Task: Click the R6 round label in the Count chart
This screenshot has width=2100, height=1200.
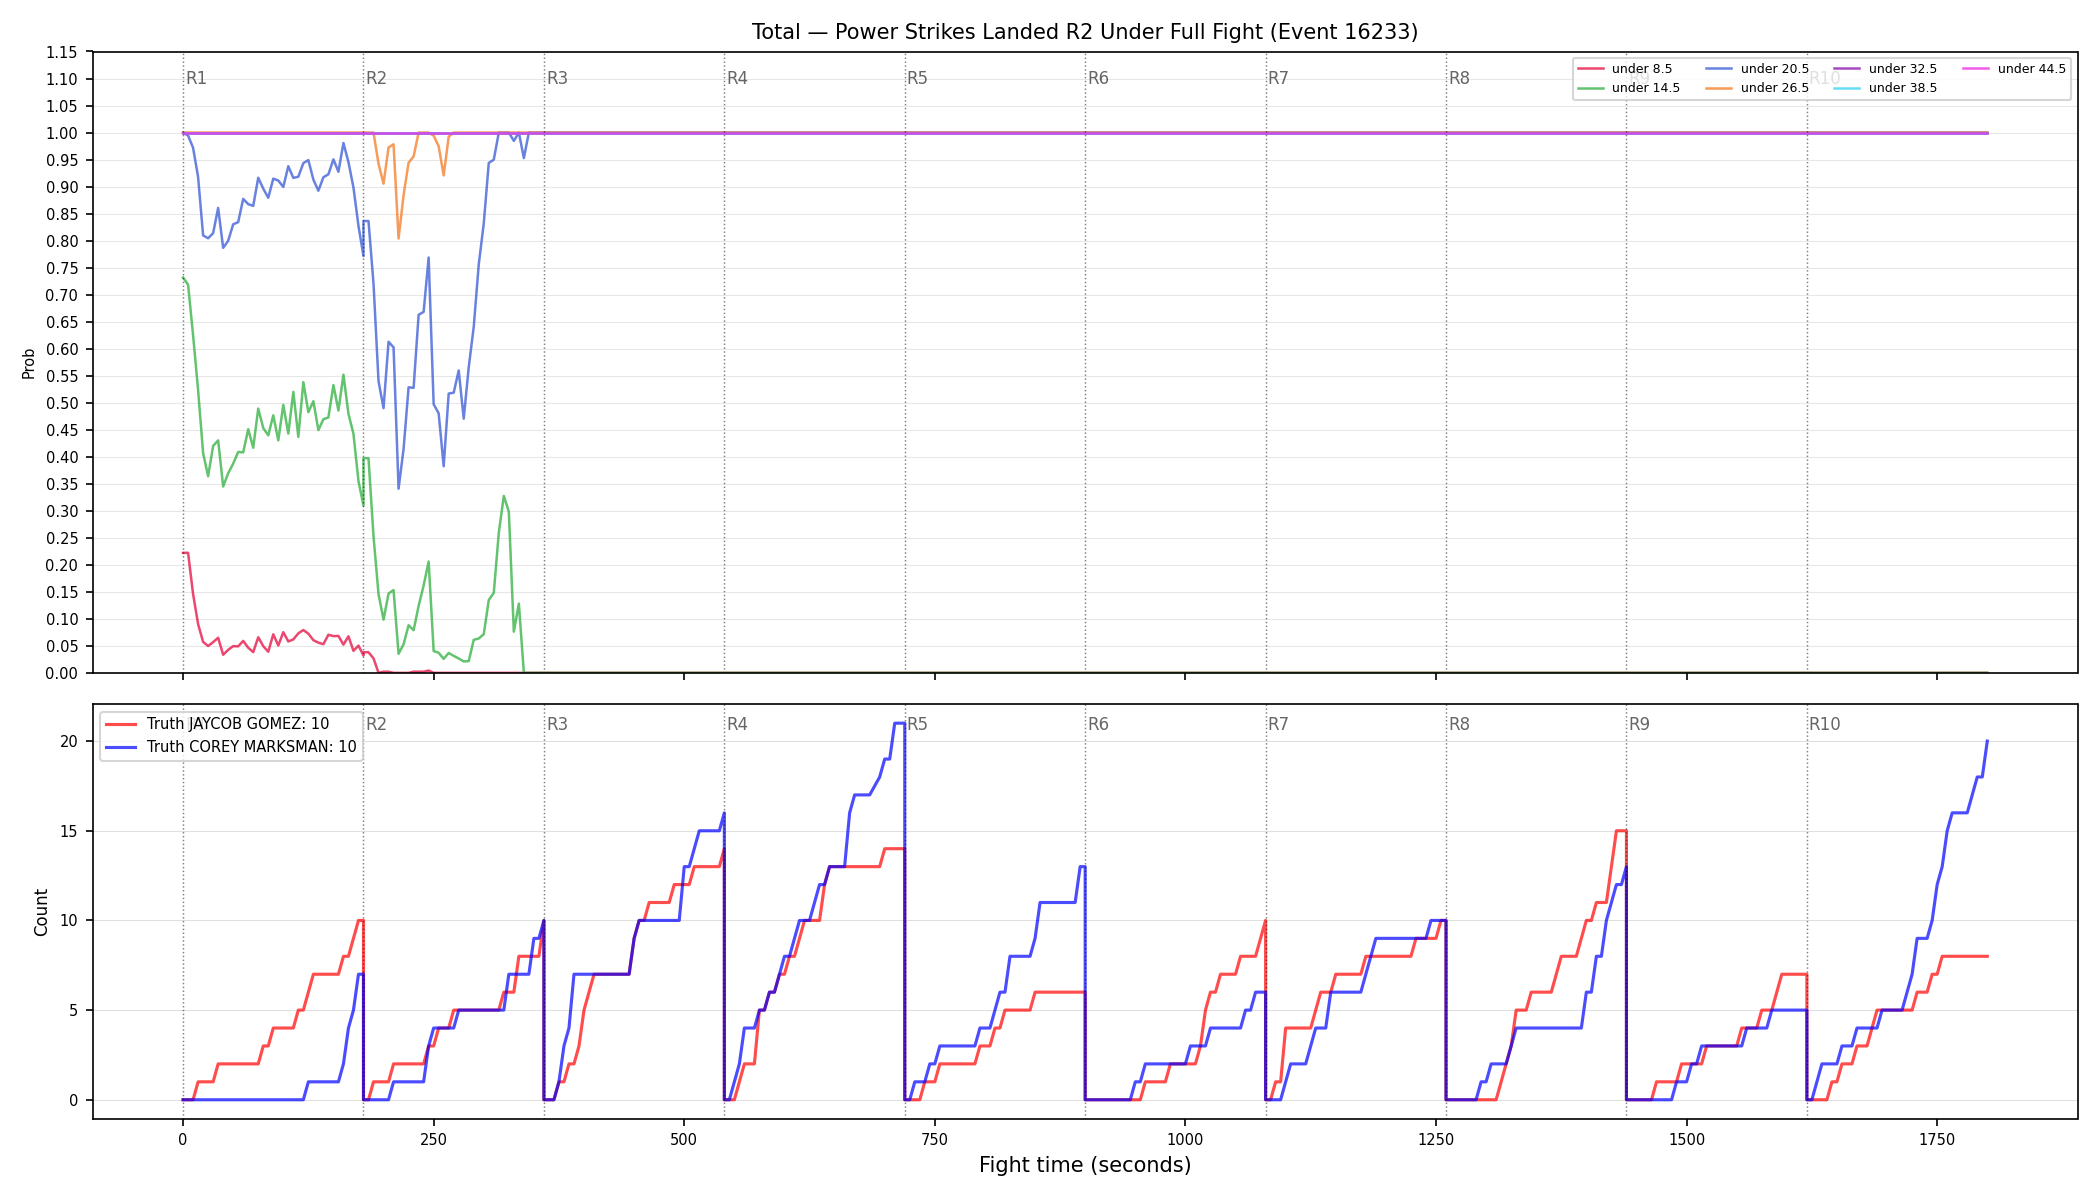Action: (1098, 724)
